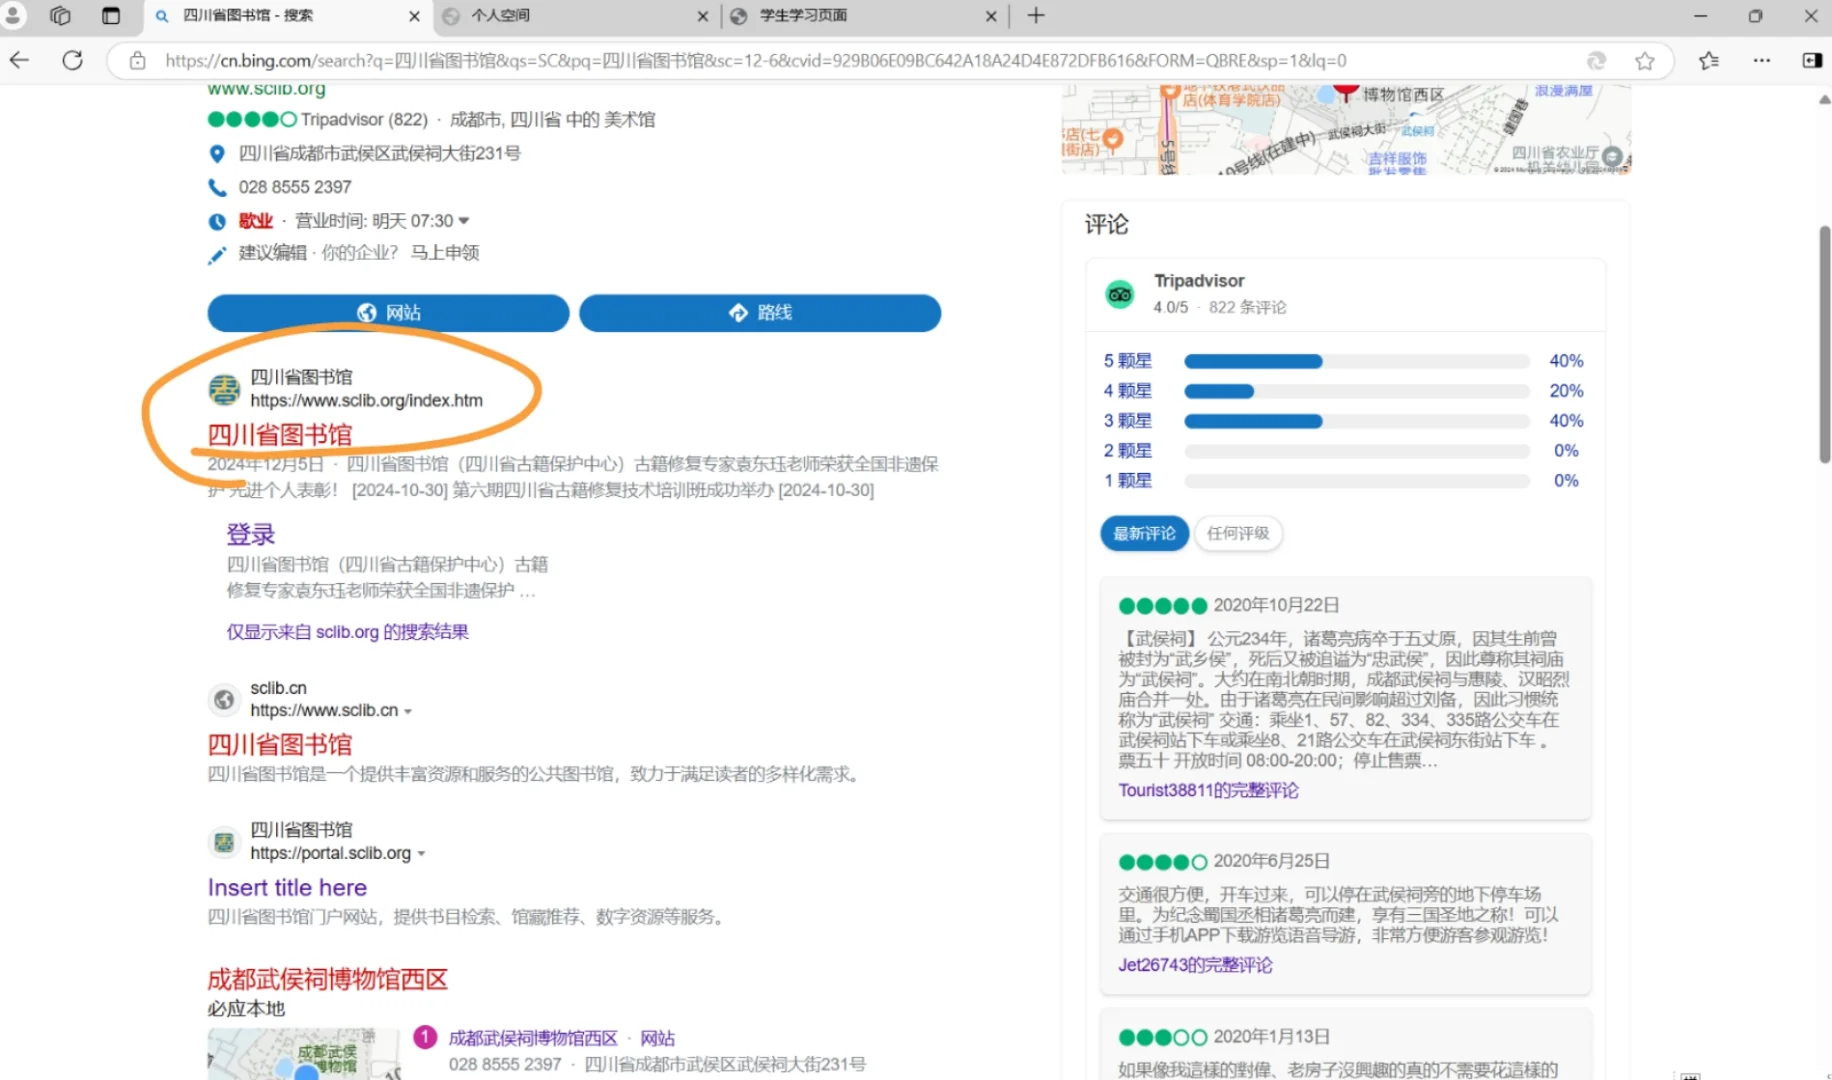The width and height of the screenshot is (1832, 1080).
Task: Click the 建议编辑 link
Action: 272,253
